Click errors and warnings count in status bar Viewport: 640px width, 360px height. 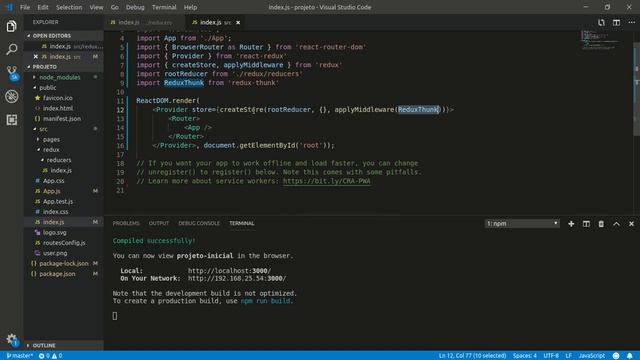pyautogui.click(x=51, y=356)
